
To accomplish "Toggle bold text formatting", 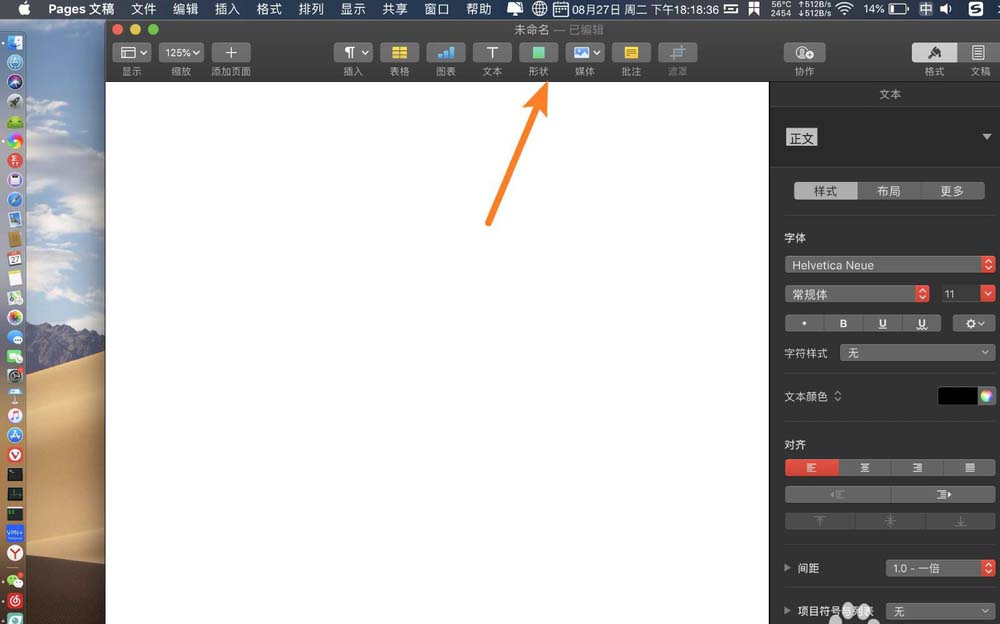I will click(x=843, y=323).
